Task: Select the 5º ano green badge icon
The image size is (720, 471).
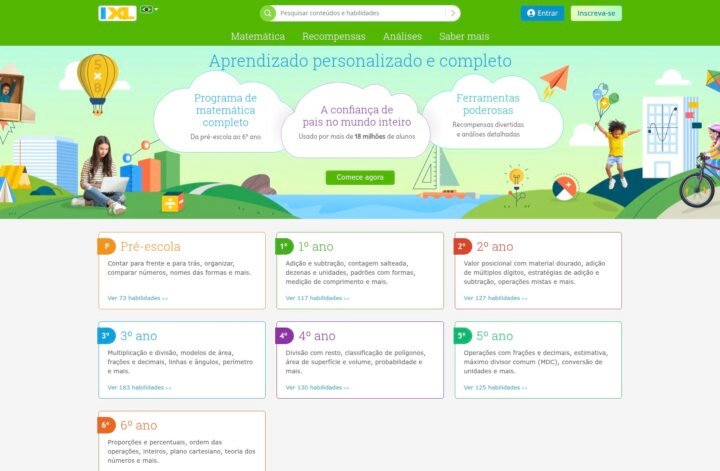Action: 462,336
